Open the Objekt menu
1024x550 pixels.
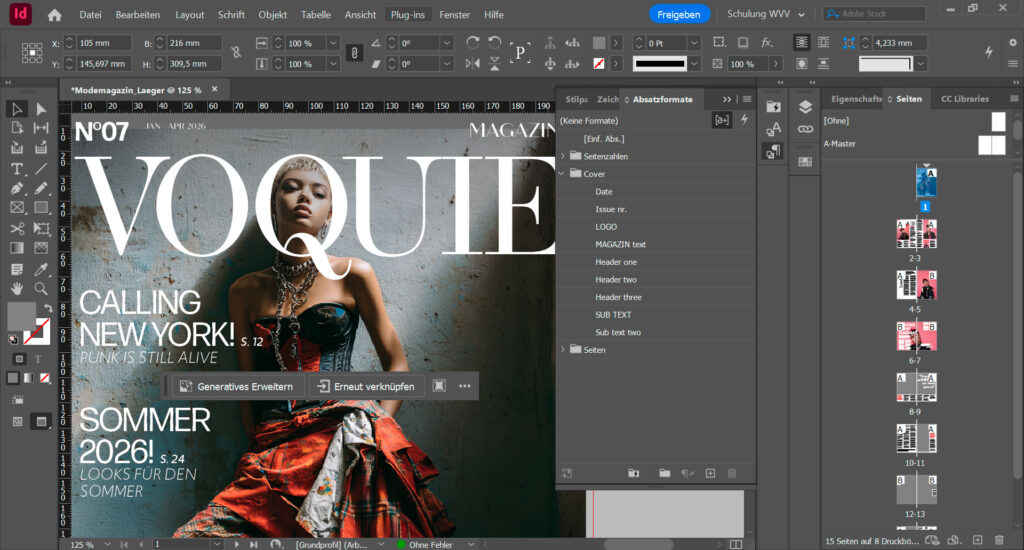[272, 14]
